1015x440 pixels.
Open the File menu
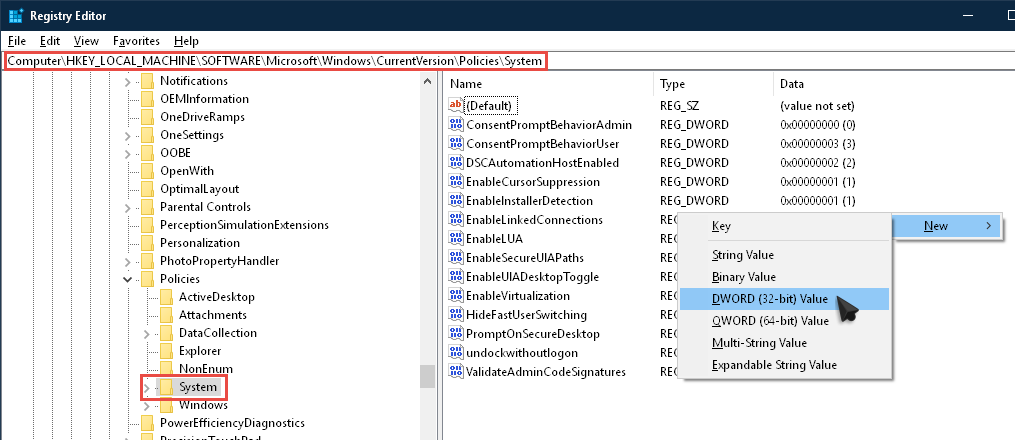click(x=17, y=41)
